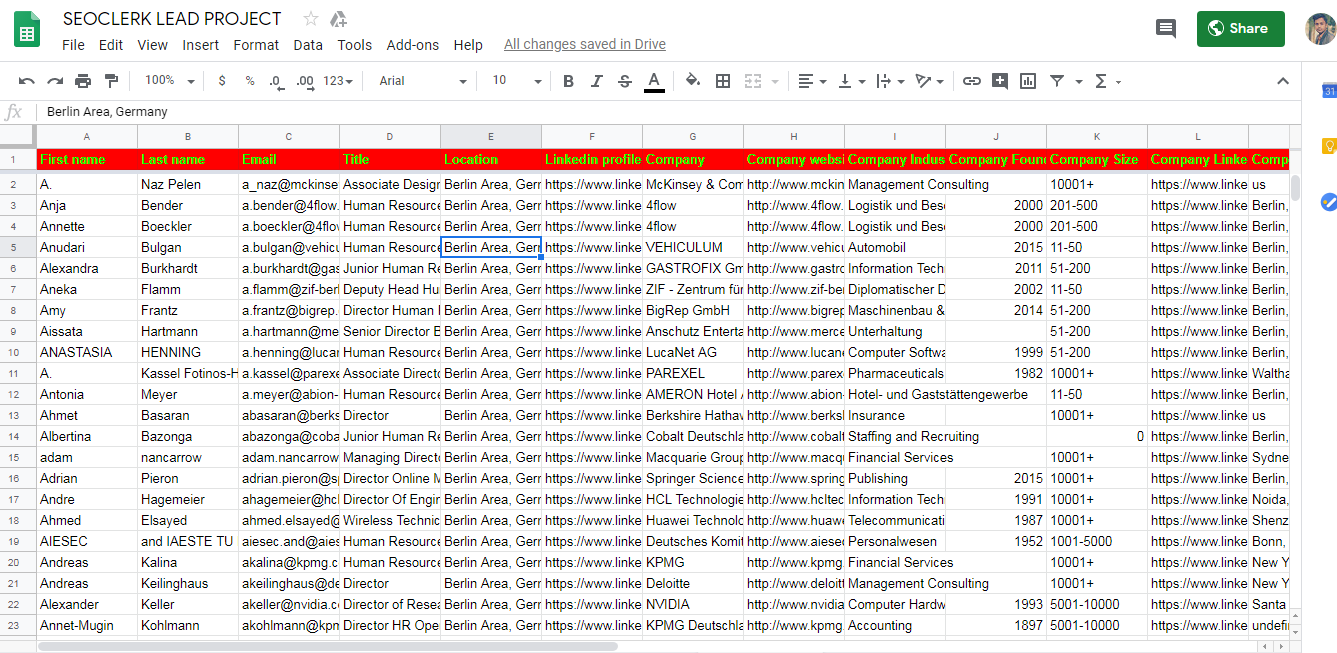Click the Insert comment icon

999,81
